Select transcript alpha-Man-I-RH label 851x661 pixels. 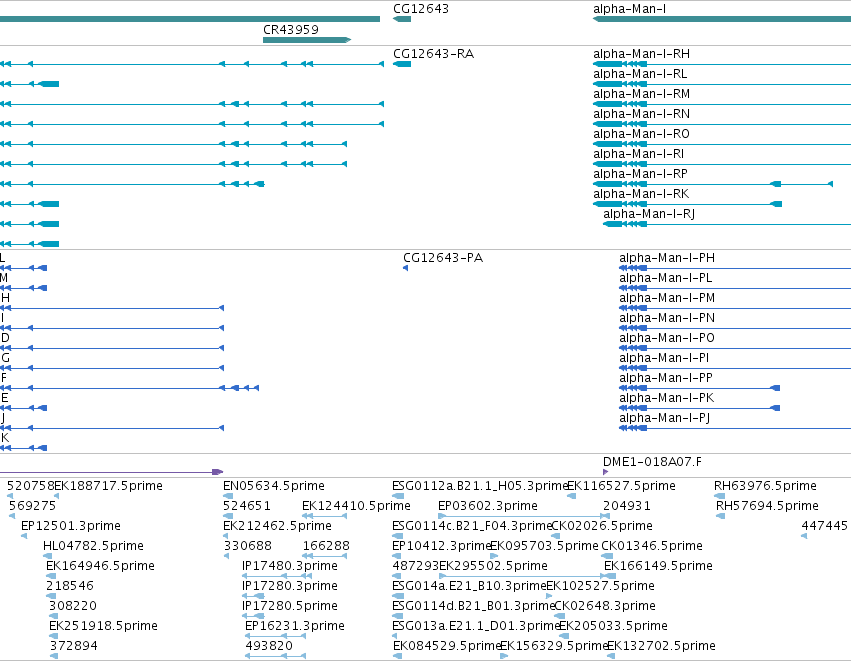tap(642, 54)
